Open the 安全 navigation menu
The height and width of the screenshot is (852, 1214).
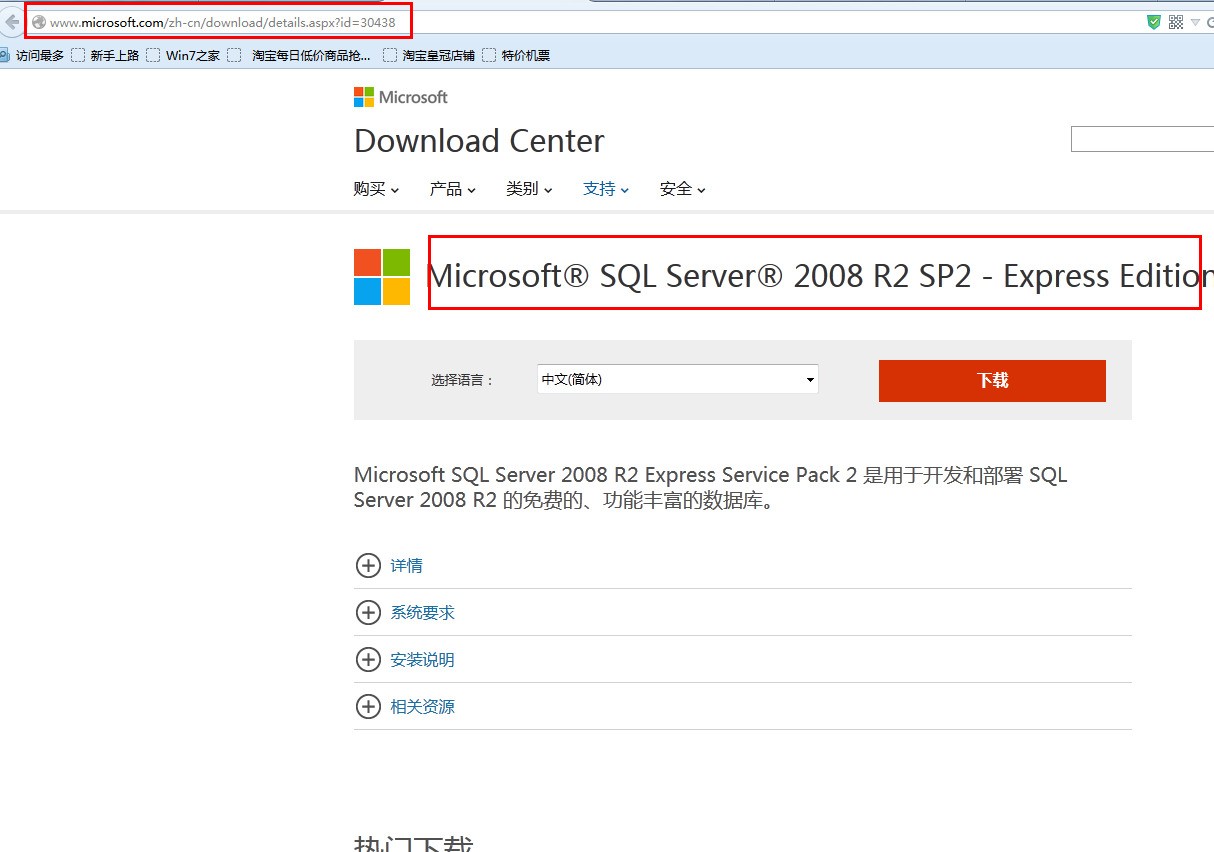pos(683,189)
